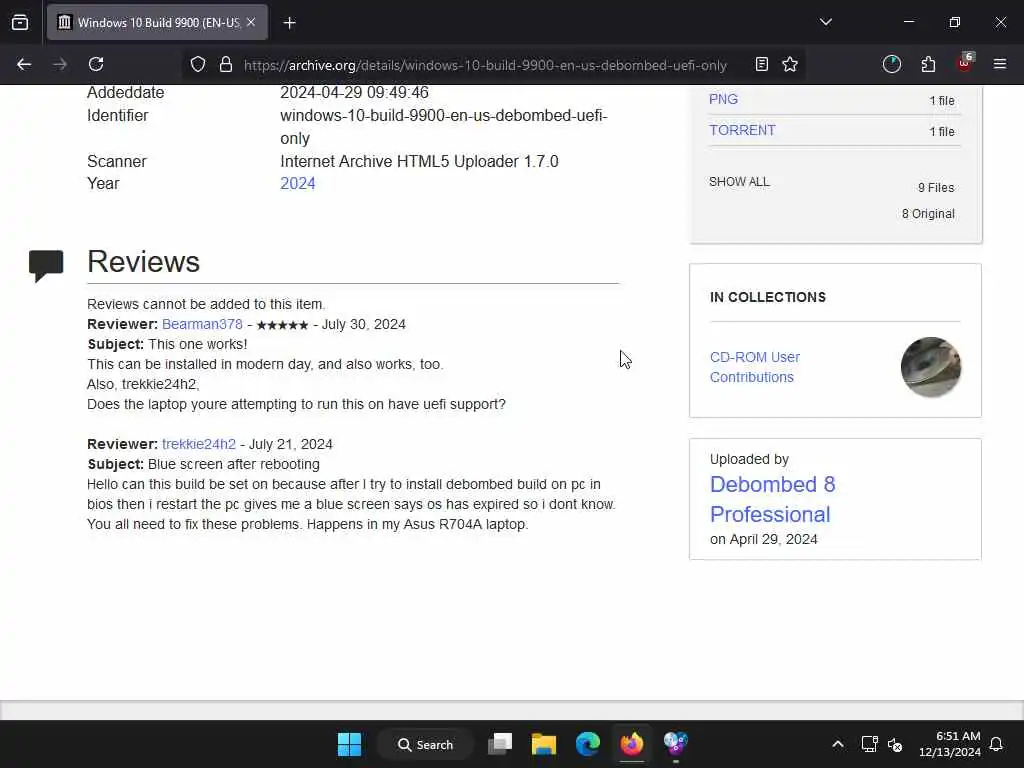The width and height of the screenshot is (1024, 768).
Task: Expand the List all tabs chevron
Action: (x=825, y=22)
